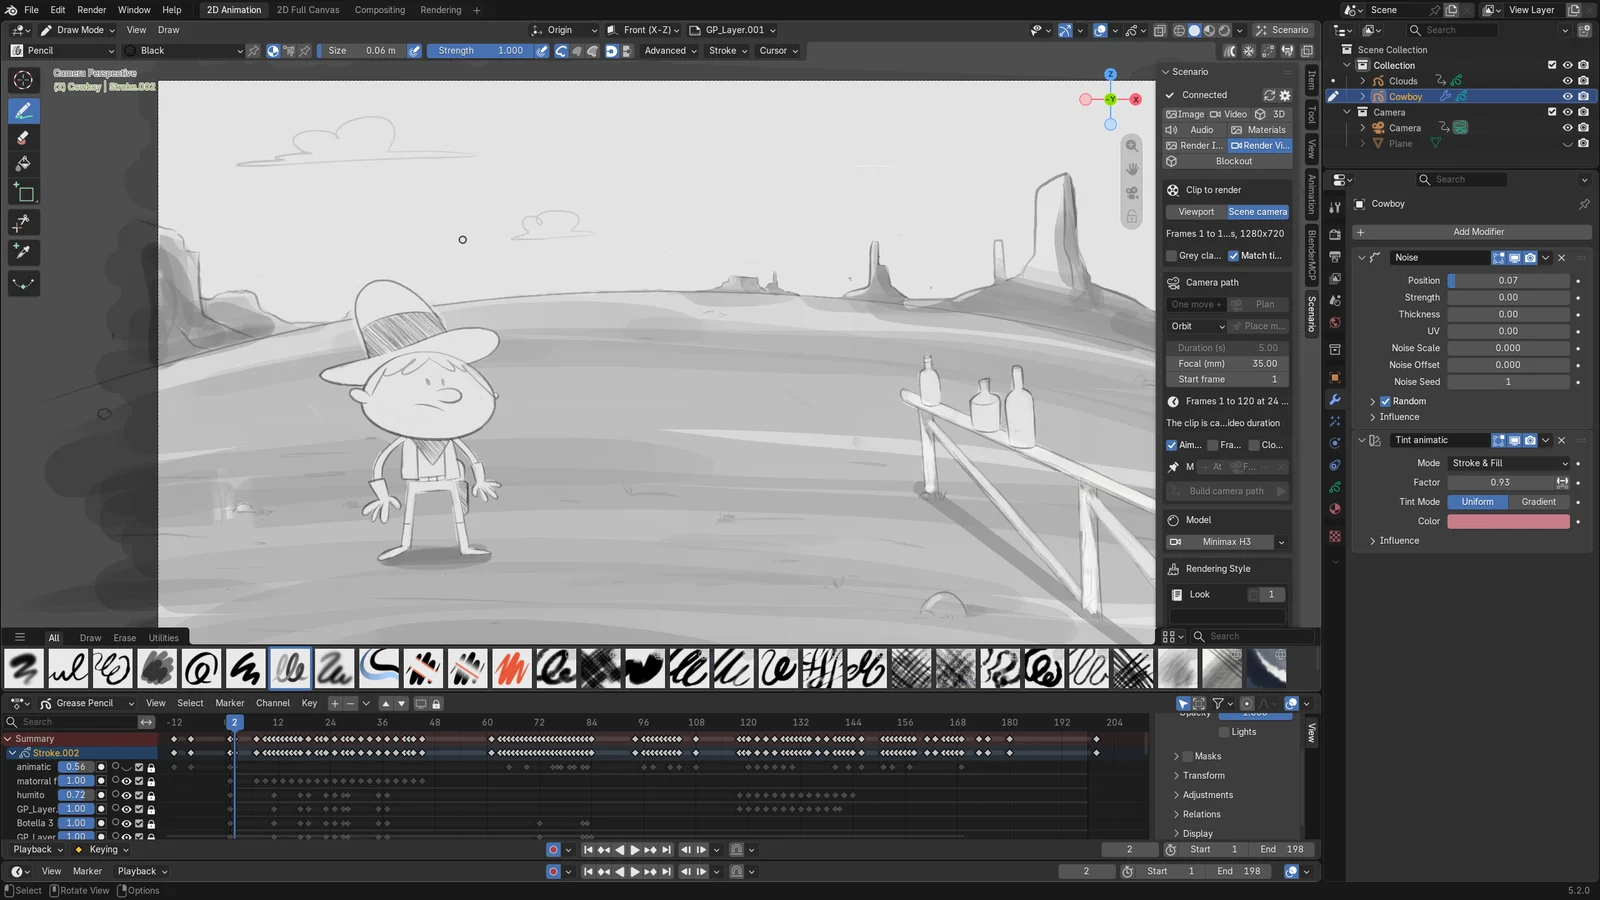The height and width of the screenshot is (900, 1600).
Task: Click the brush Strength slider
Action: [x=480, y=51]
